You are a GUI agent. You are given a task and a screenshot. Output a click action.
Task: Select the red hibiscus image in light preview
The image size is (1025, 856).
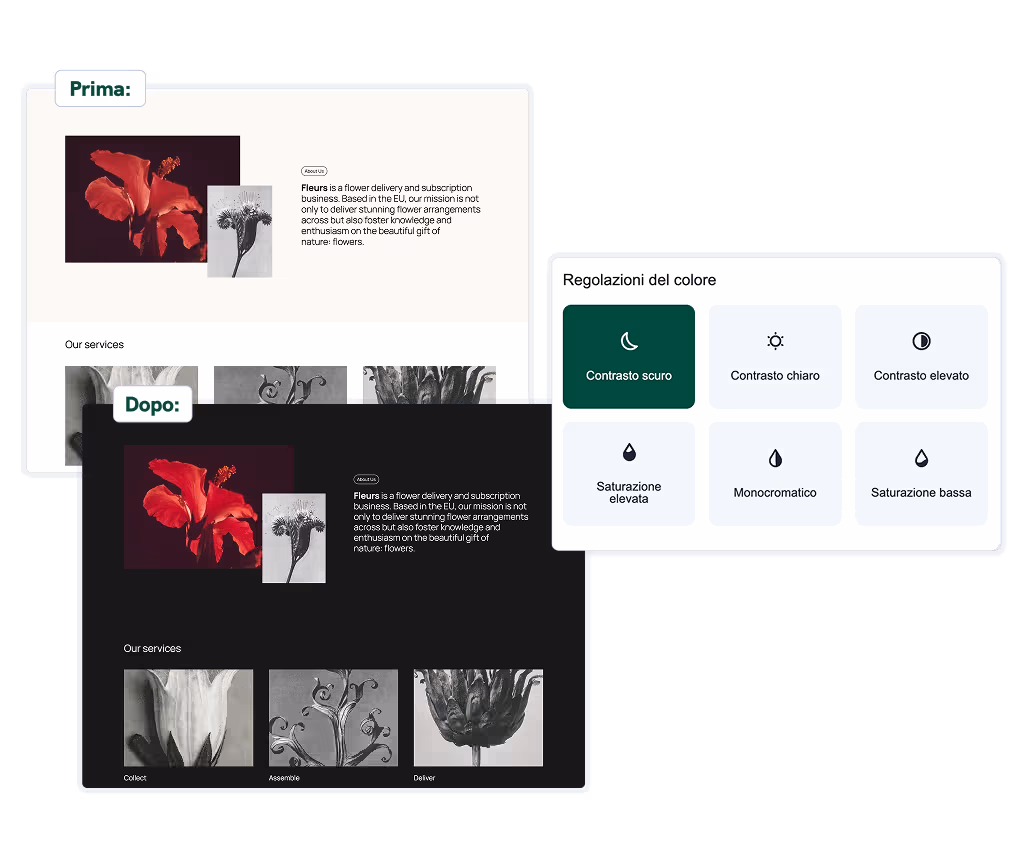[138, 198]
